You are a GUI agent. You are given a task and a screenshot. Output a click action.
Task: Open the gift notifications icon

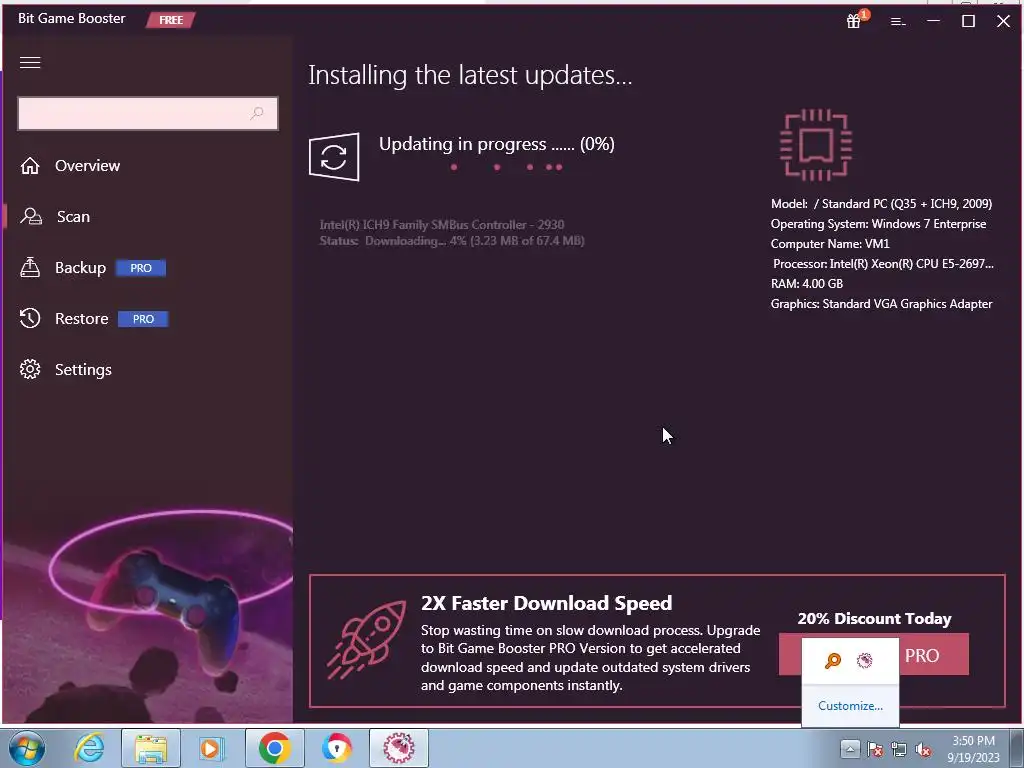click(x=854, y=21)
